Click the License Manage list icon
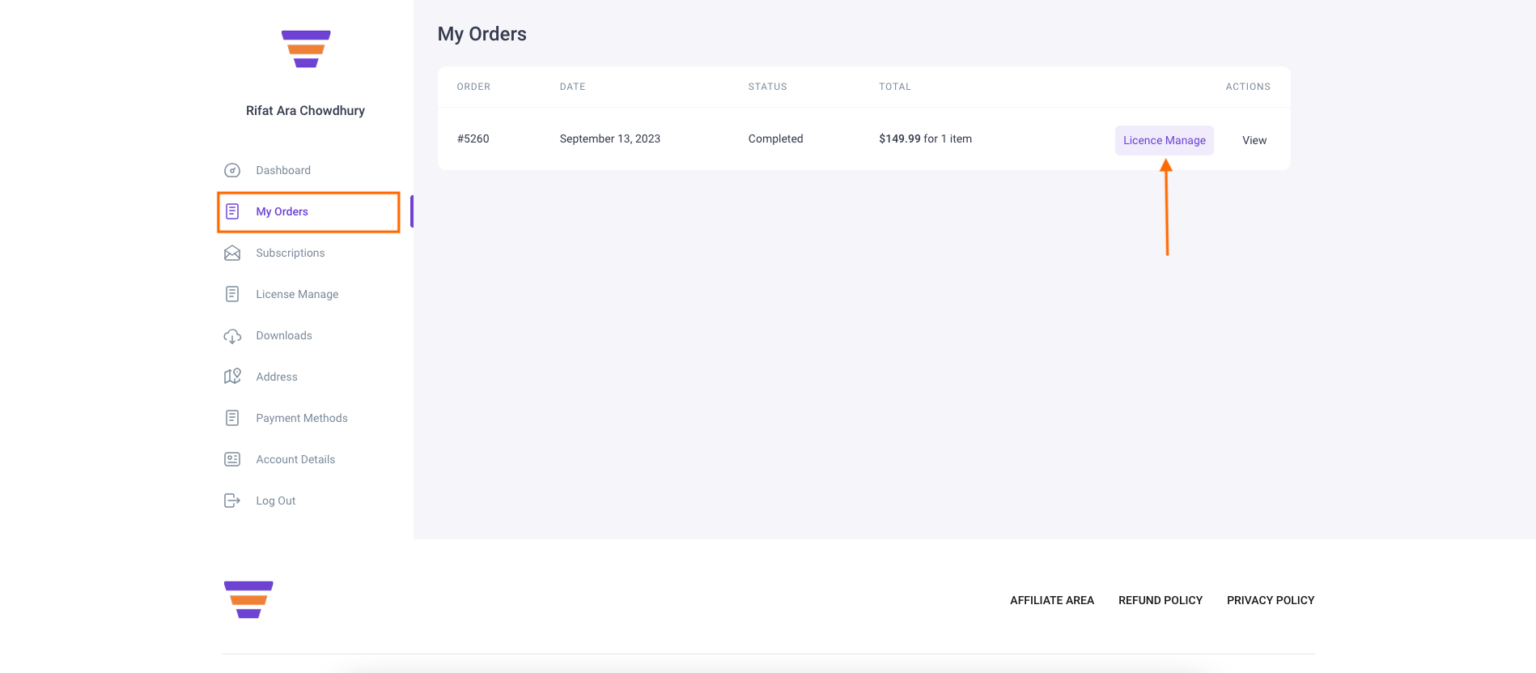Screen dimensions: 1536x673 [x=232, y=293]
